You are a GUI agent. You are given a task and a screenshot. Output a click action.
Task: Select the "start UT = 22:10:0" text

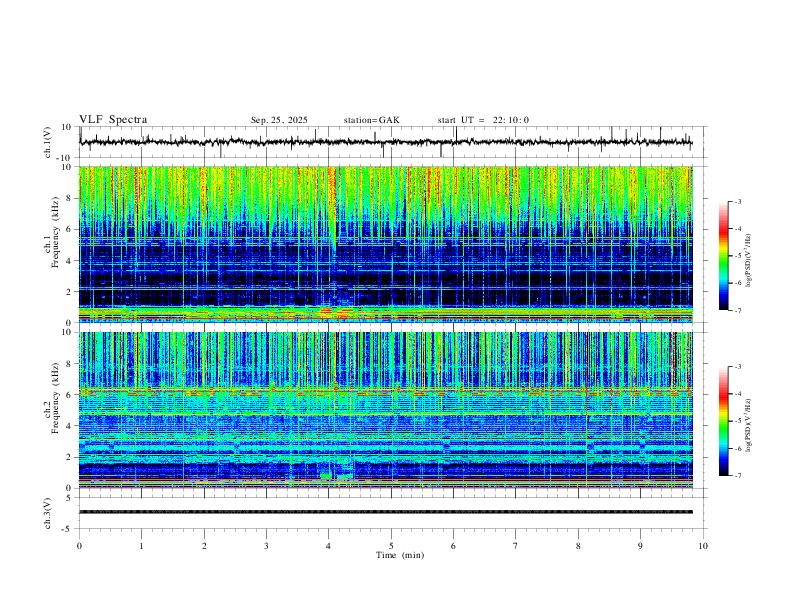483,120
